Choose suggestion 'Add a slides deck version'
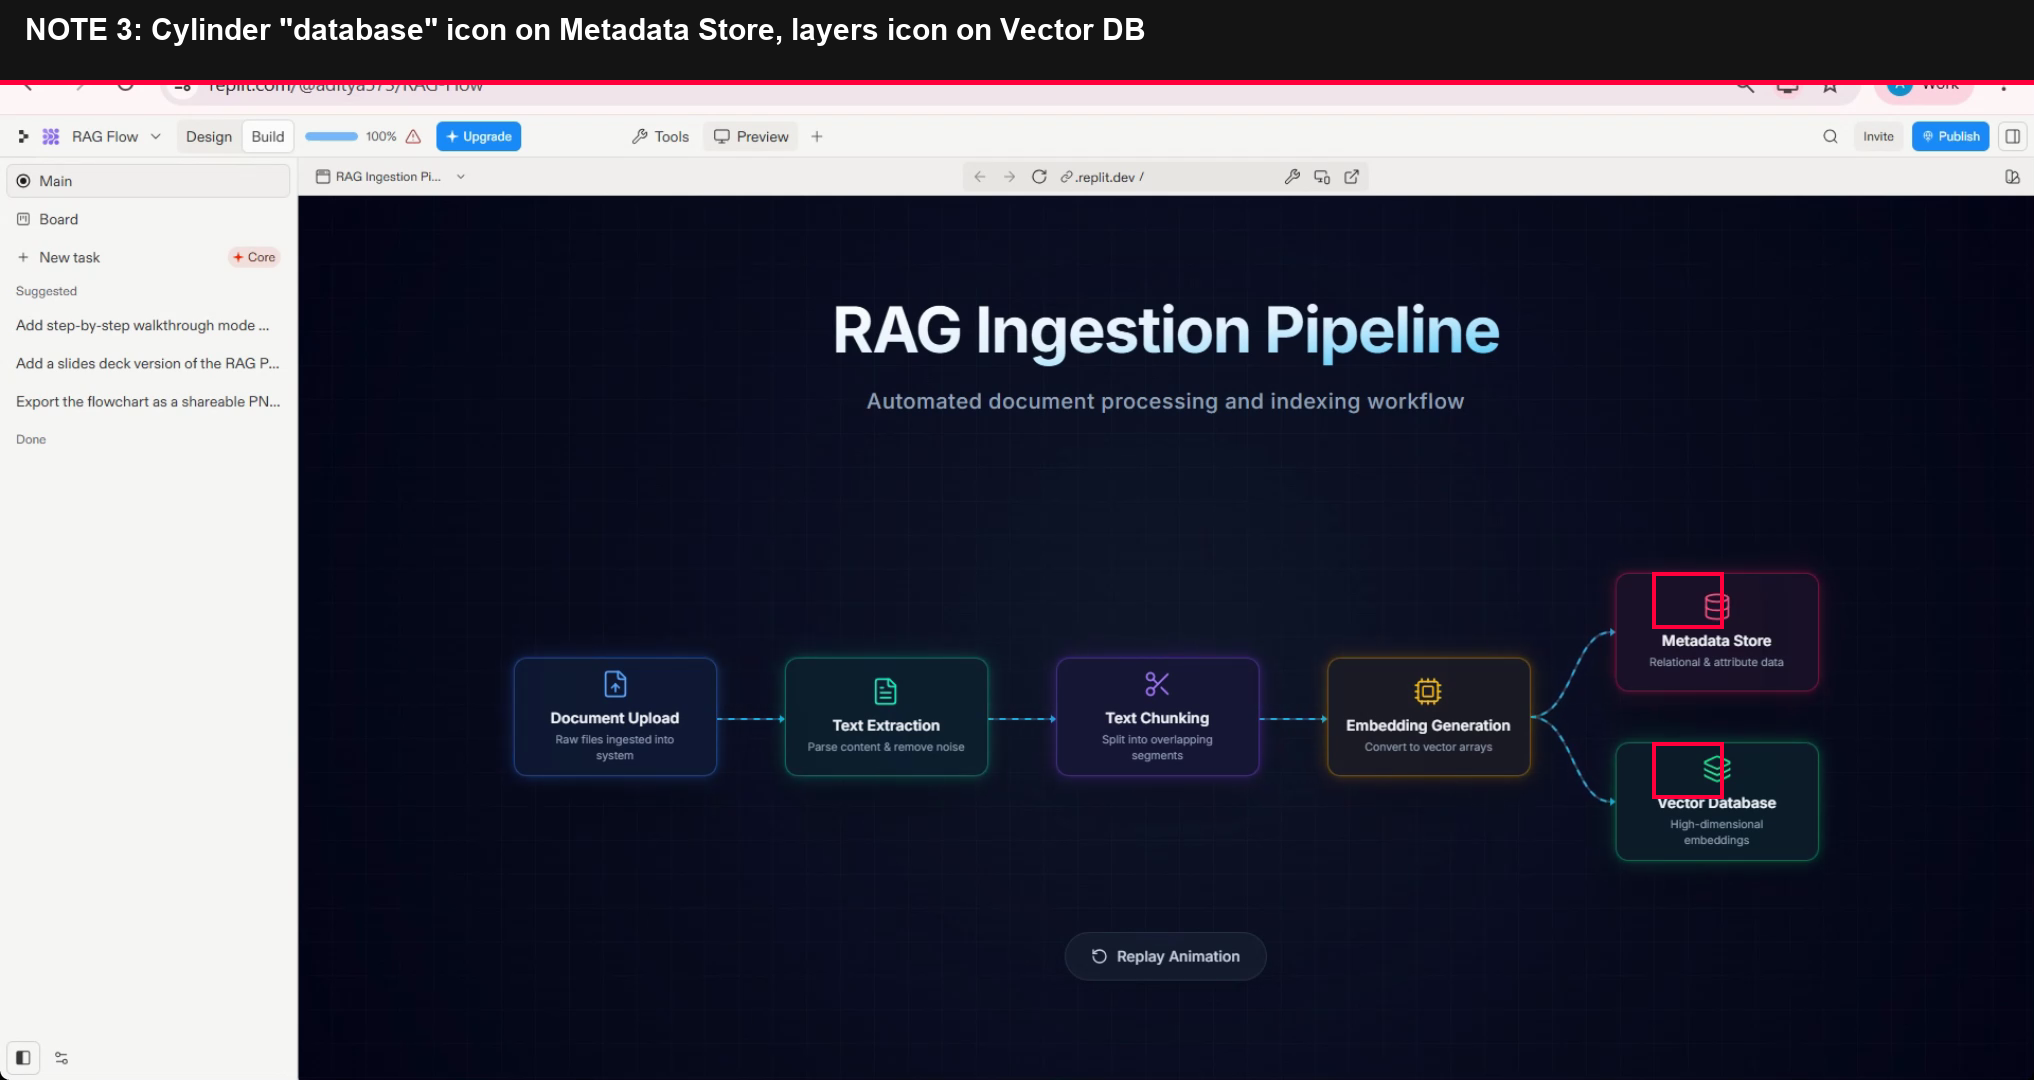The image size is (2034, 1080). click(148, 363)
